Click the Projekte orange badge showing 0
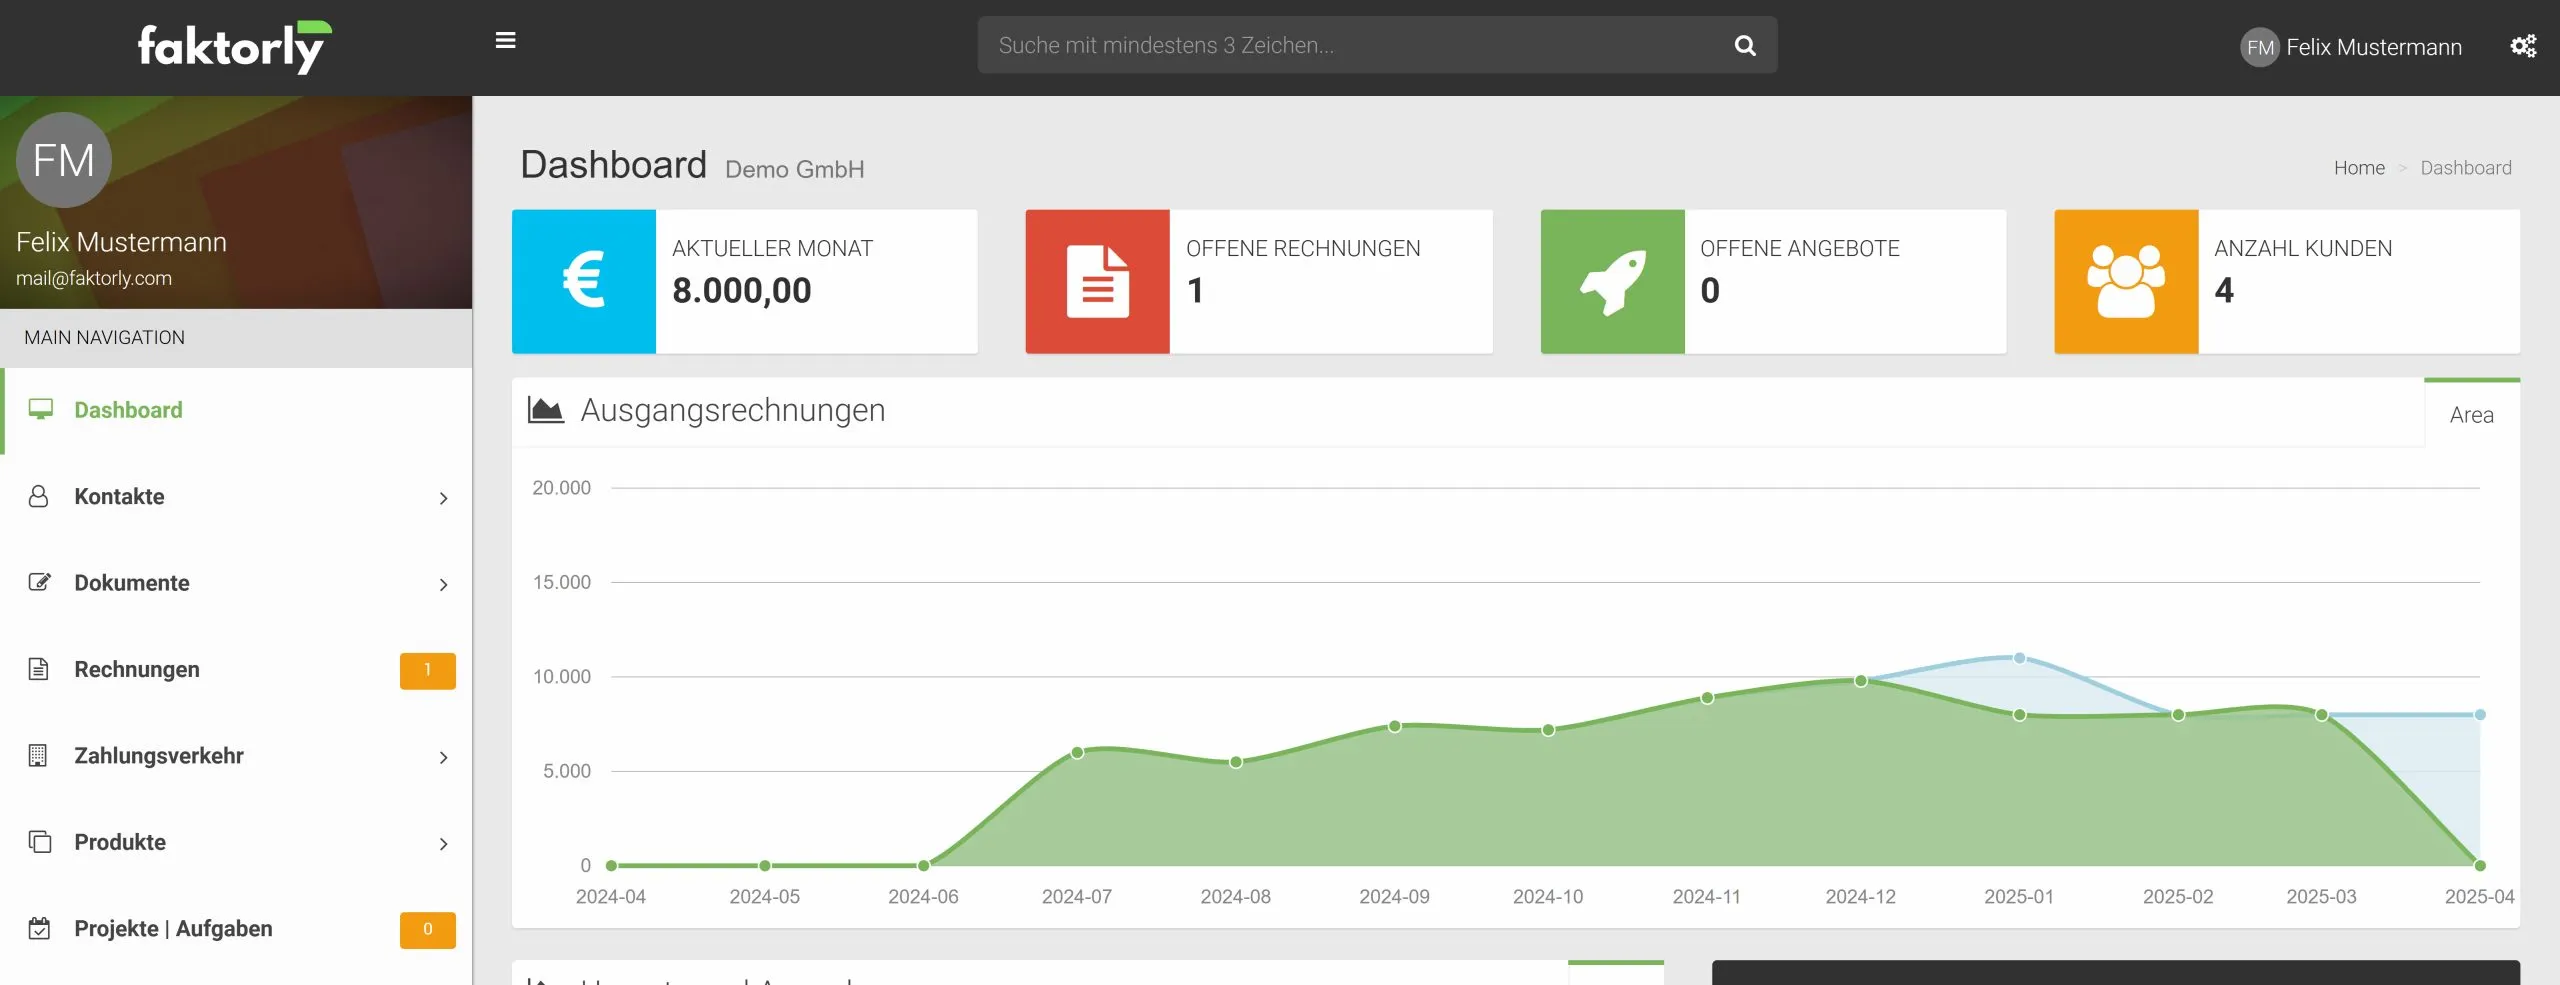 [427, 929]
